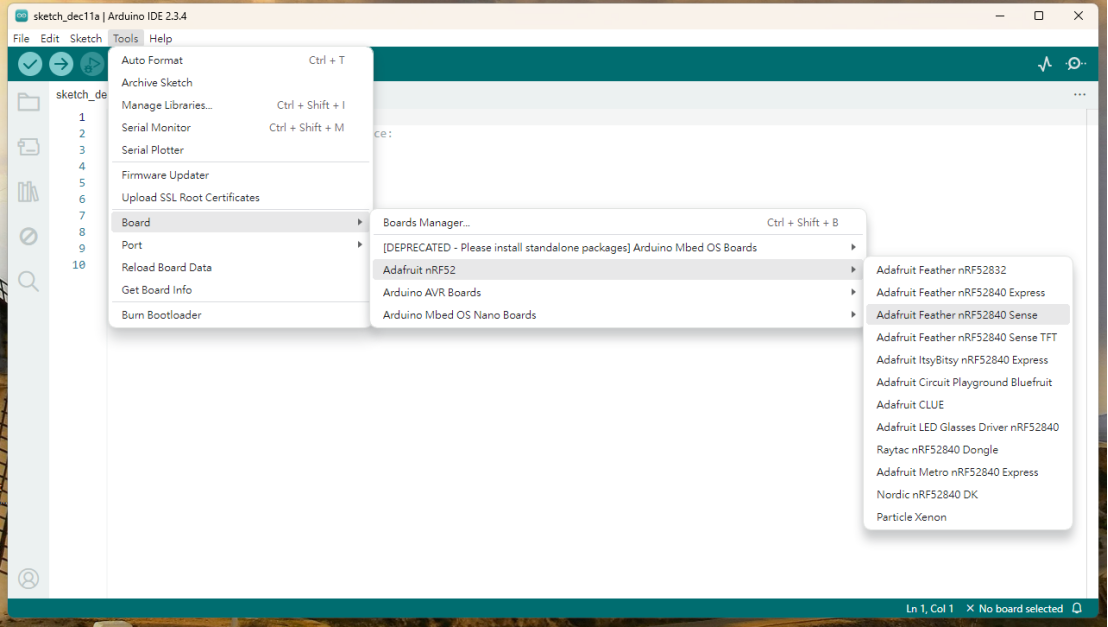1108x627 pixels.
Task: Open Boards Manager from Board submenu
Action: pos(618,223)
